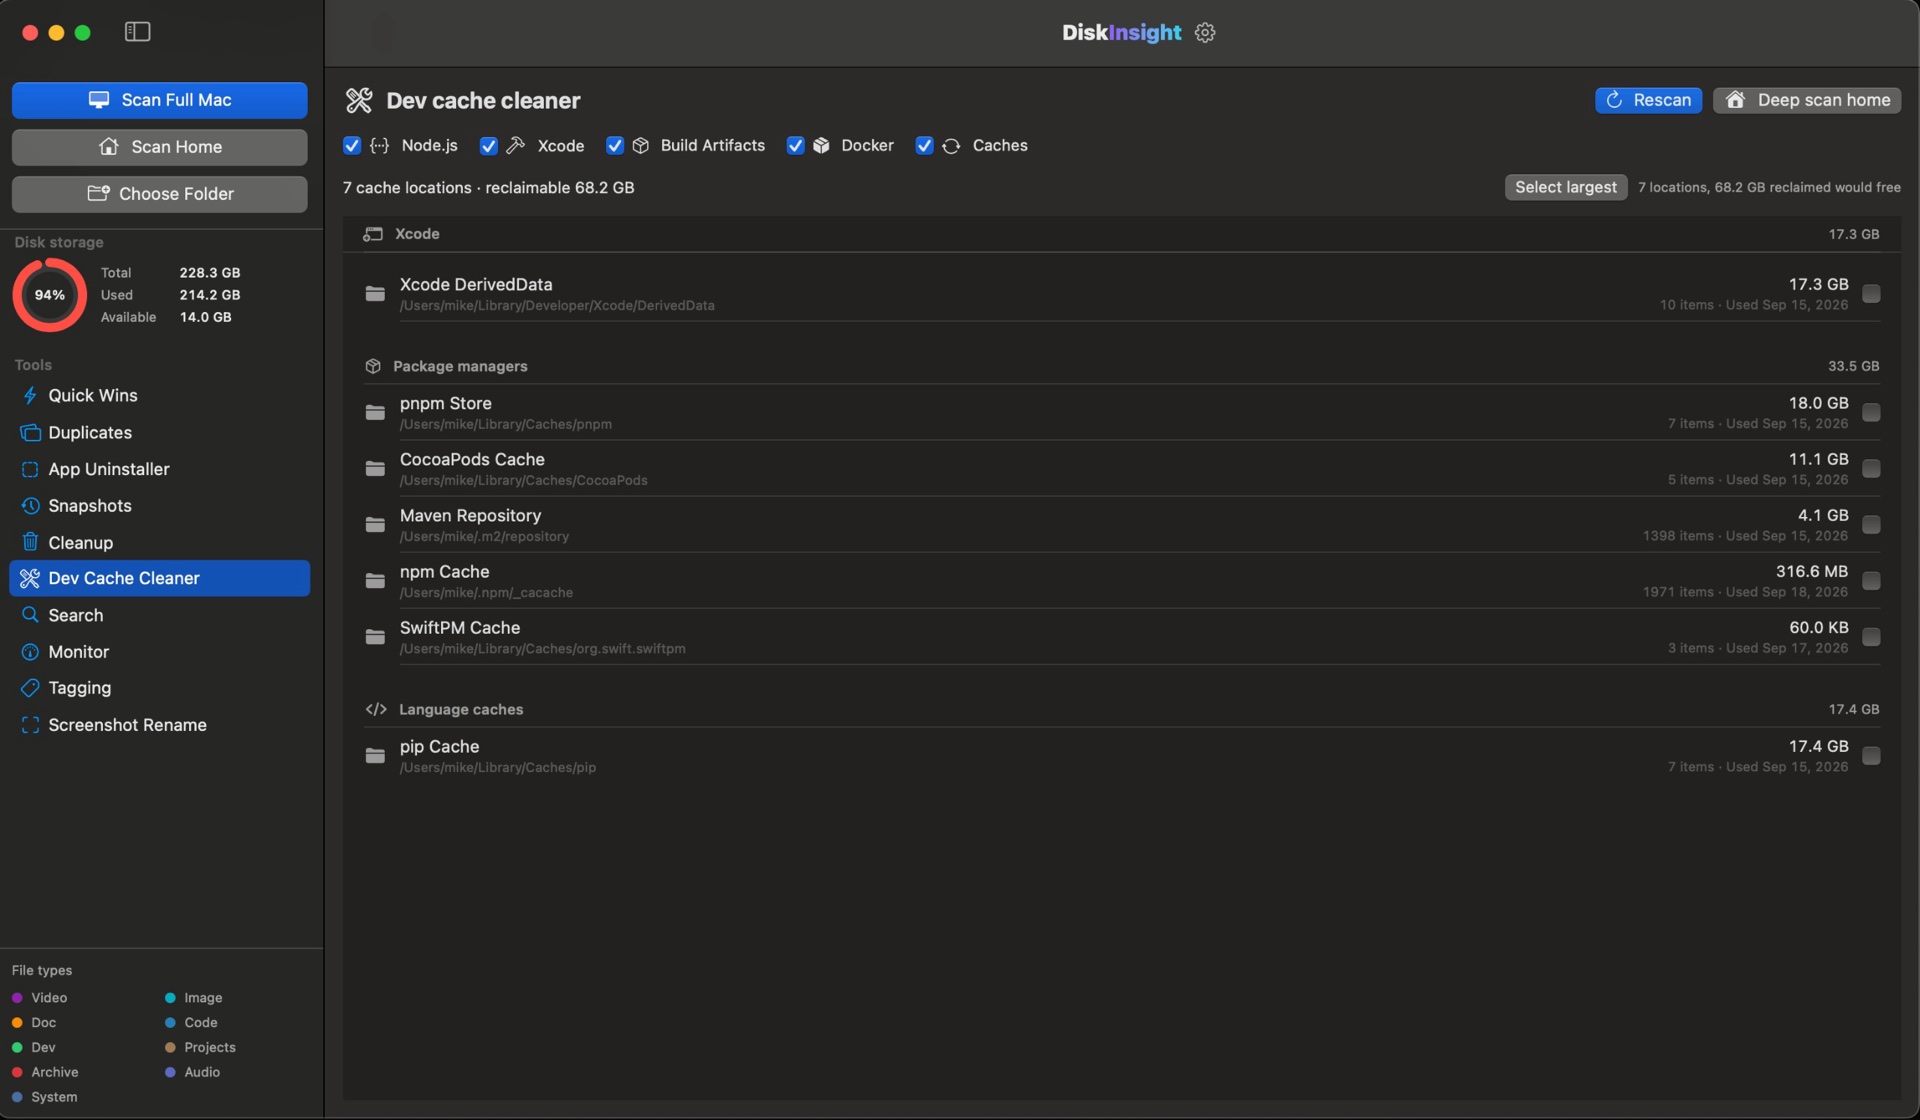1920x1120 pixels.
Task: Click the Image file type color dot
Action: point(170,998)
